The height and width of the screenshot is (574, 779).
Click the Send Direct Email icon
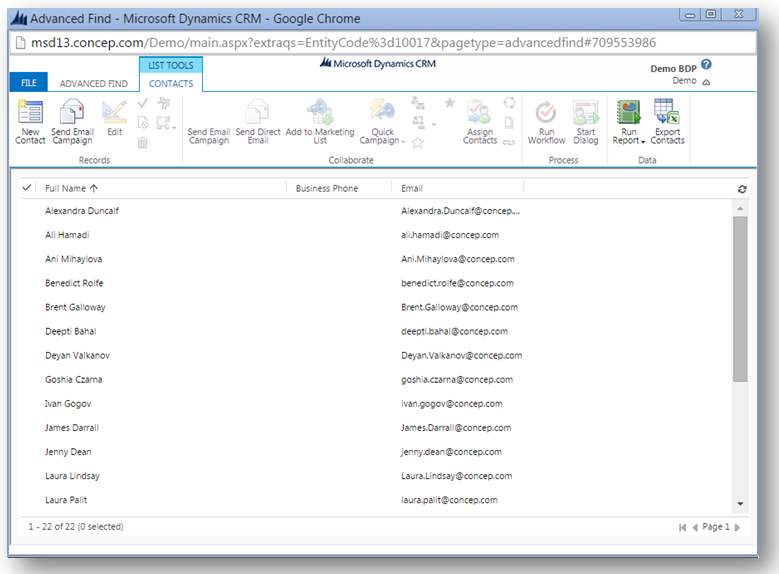tap(257, 111)
